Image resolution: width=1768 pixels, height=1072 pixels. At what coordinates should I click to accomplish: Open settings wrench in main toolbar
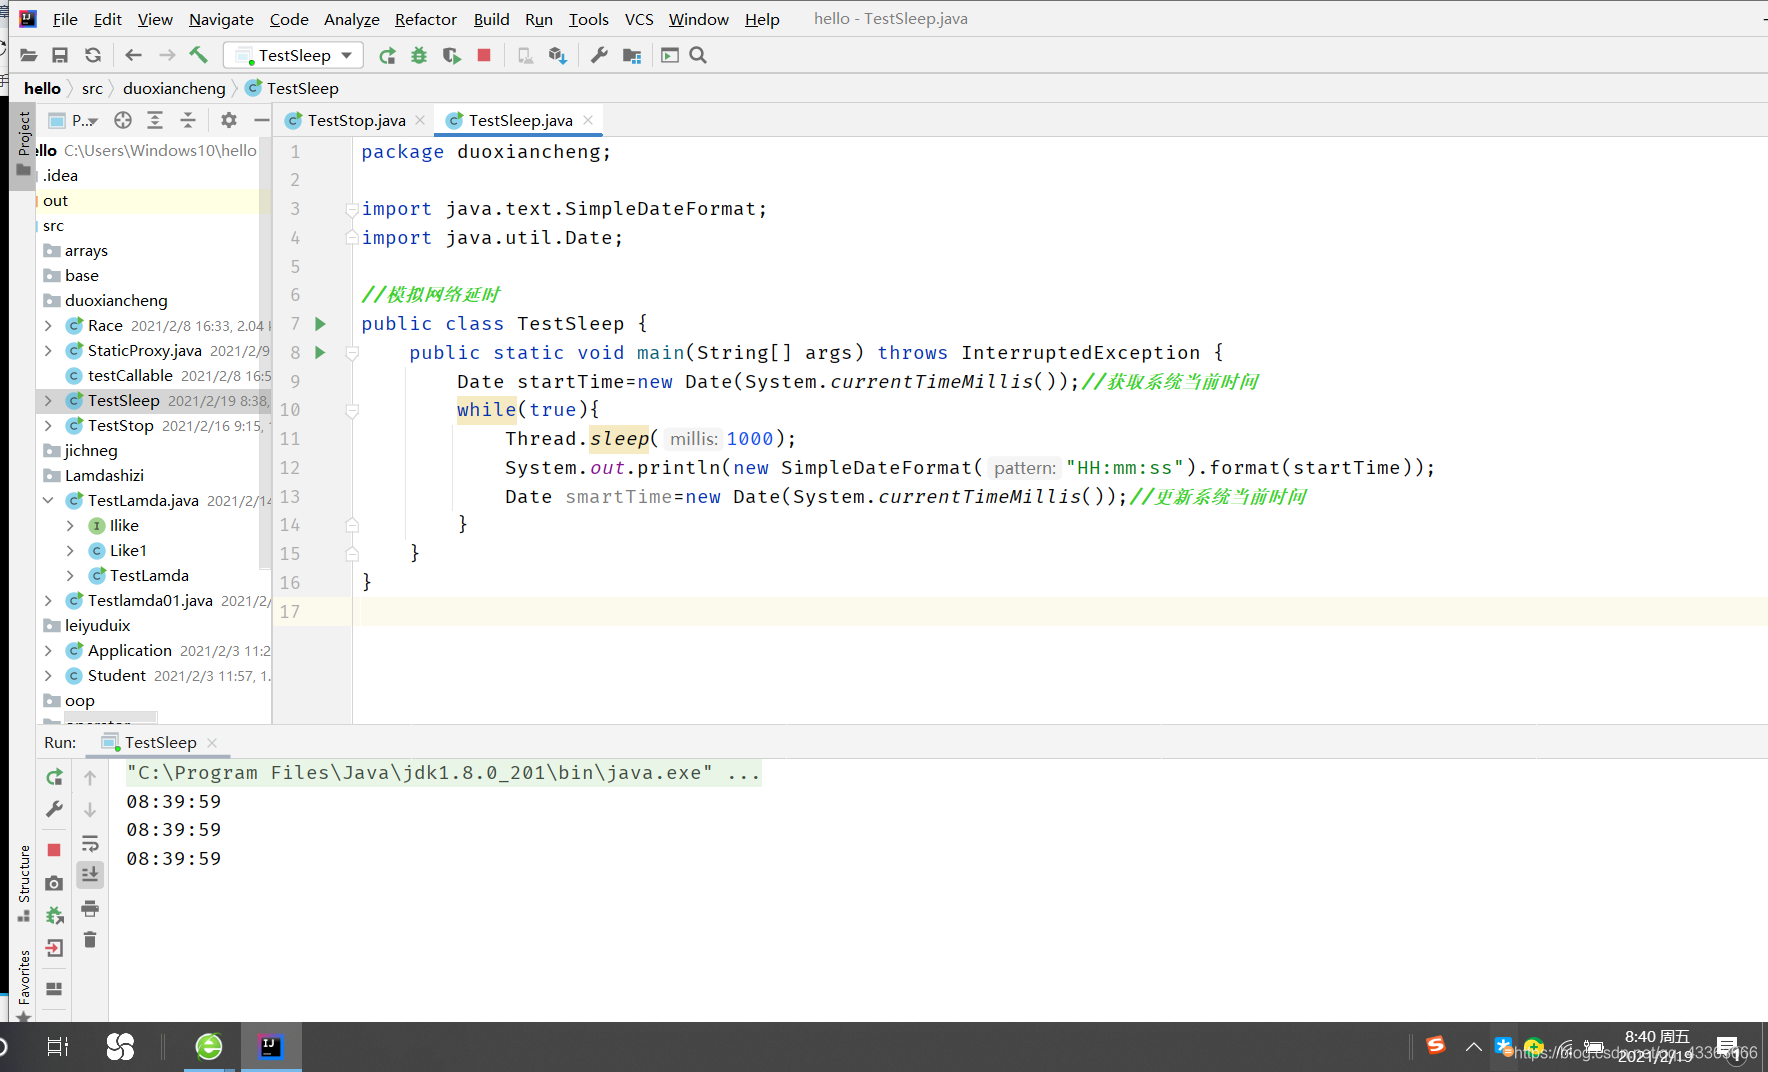599,56
